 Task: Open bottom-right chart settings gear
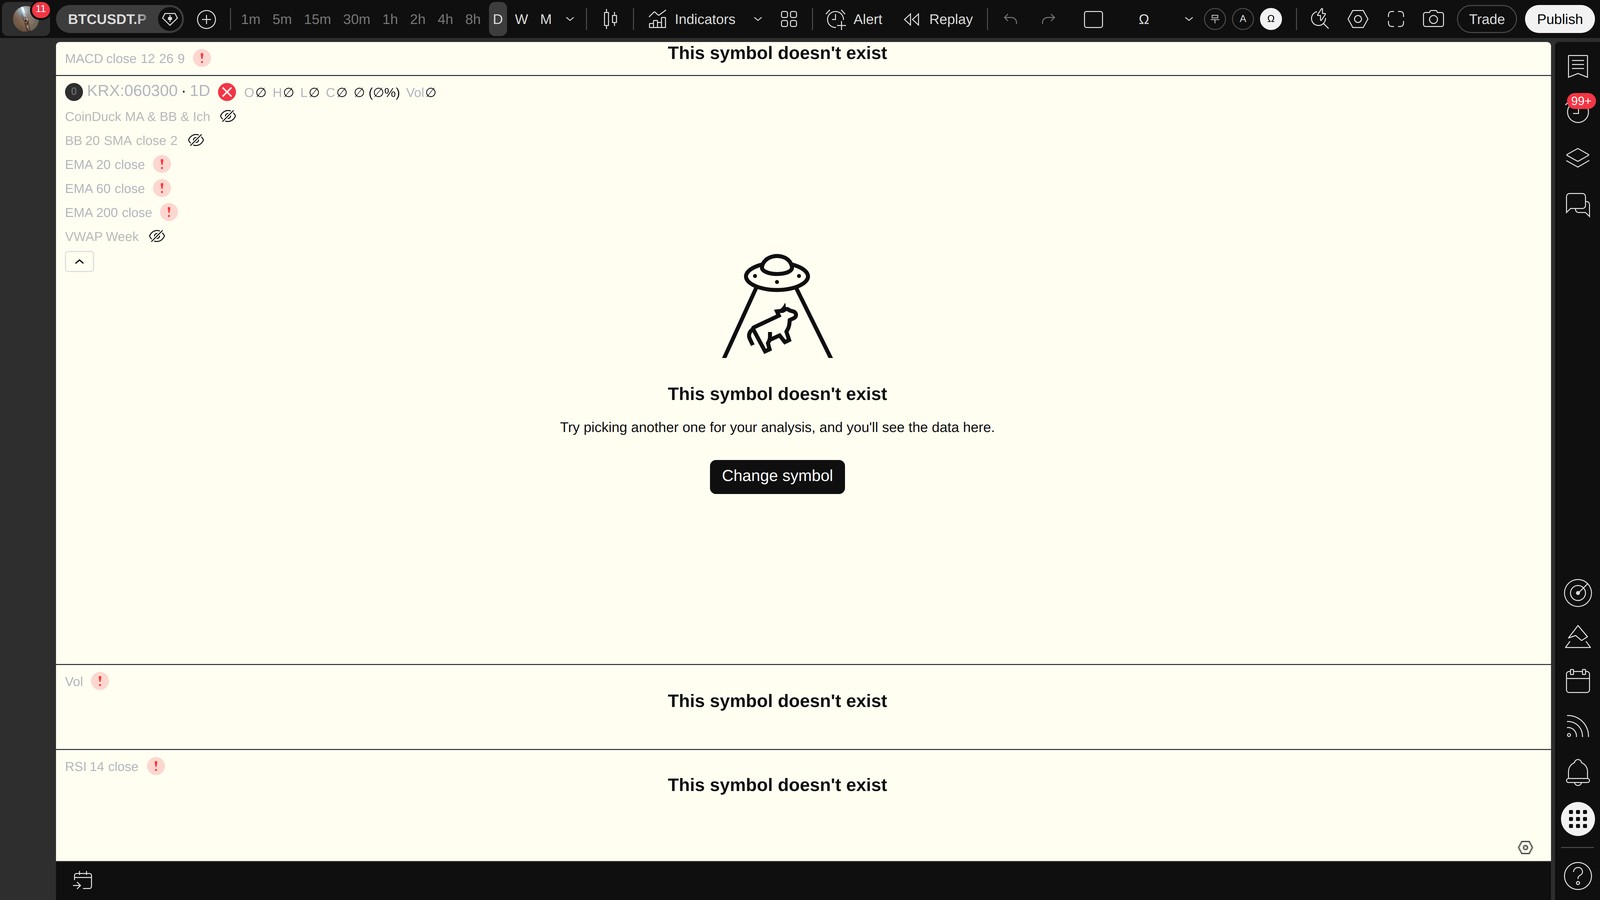click(x=1525, y=847)
